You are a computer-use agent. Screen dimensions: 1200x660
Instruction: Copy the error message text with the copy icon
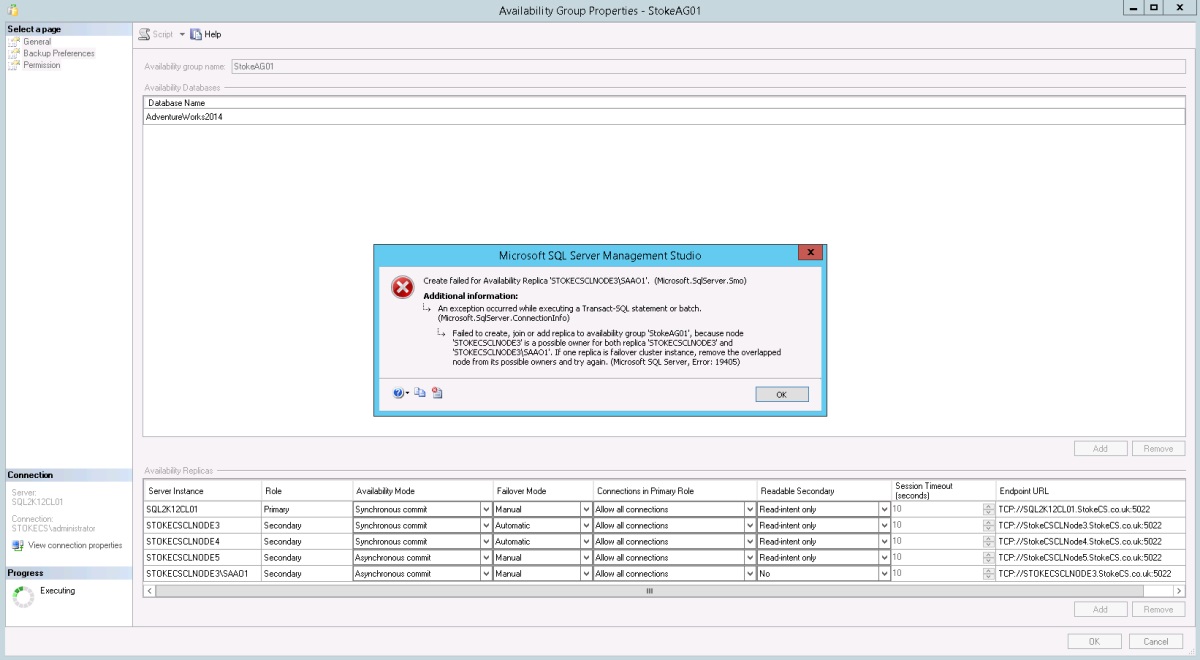click(420, 393)
